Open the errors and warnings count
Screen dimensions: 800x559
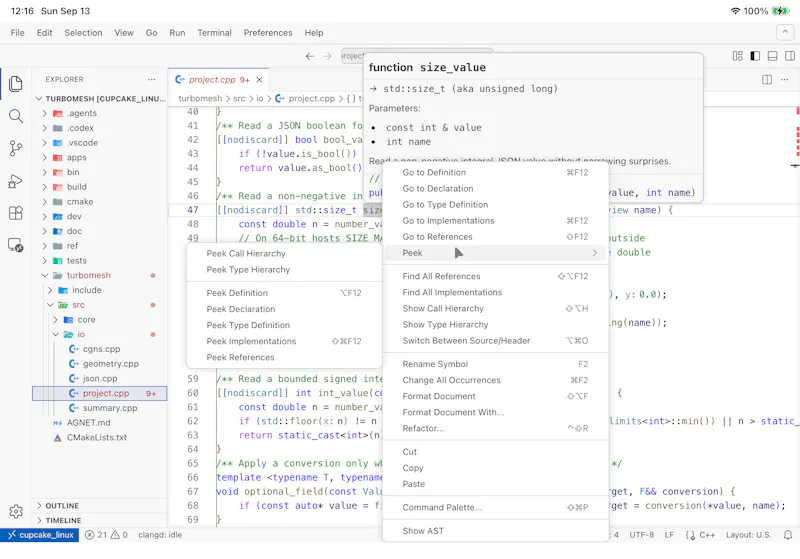coord(106,535)
